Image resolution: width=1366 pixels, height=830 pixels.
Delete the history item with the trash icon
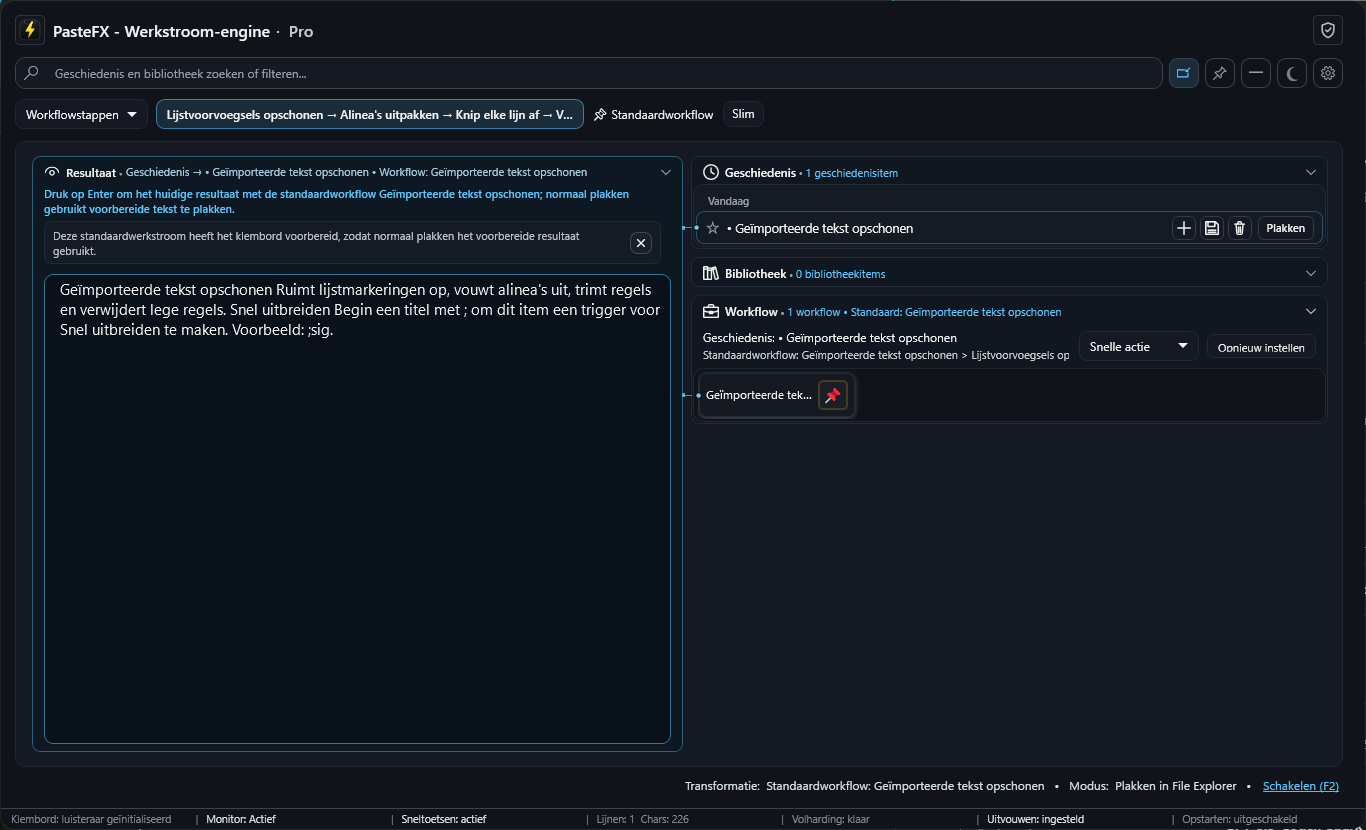click(1240, 228)
